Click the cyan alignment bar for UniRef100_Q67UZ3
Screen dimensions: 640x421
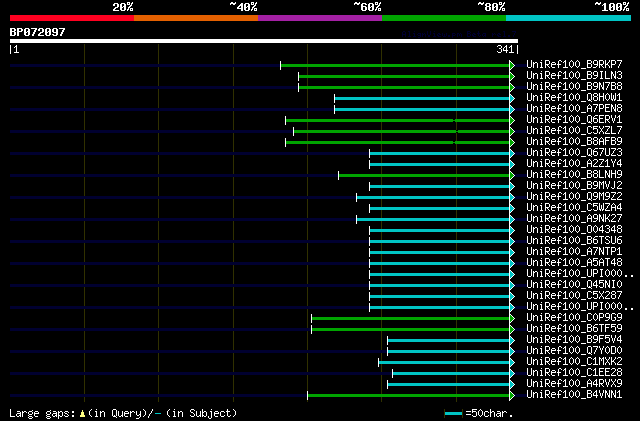440,154
